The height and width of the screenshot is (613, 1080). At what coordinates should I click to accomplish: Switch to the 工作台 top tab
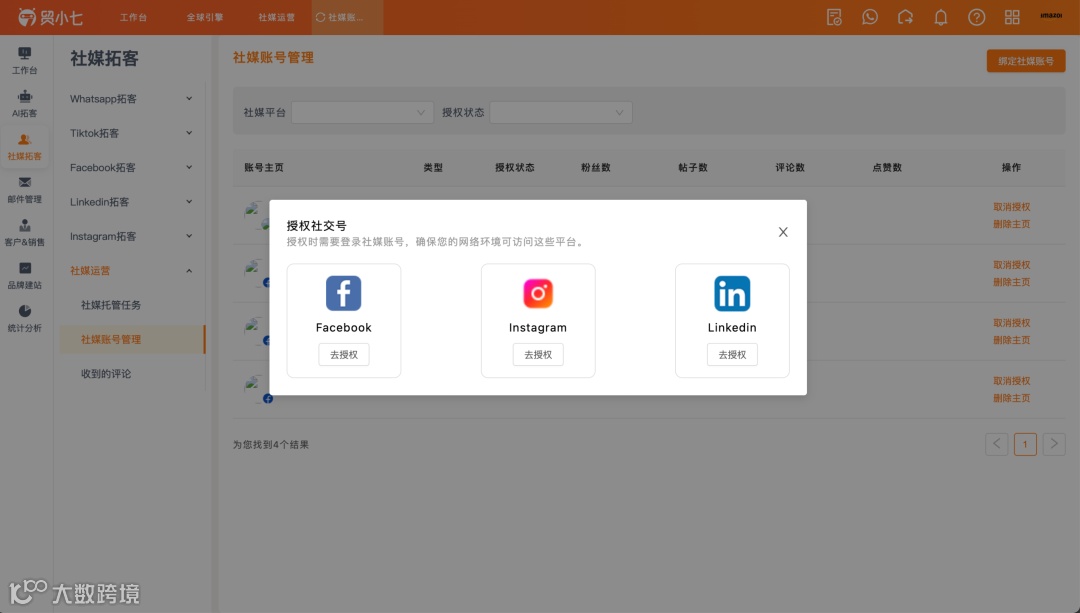click(133, 17)
